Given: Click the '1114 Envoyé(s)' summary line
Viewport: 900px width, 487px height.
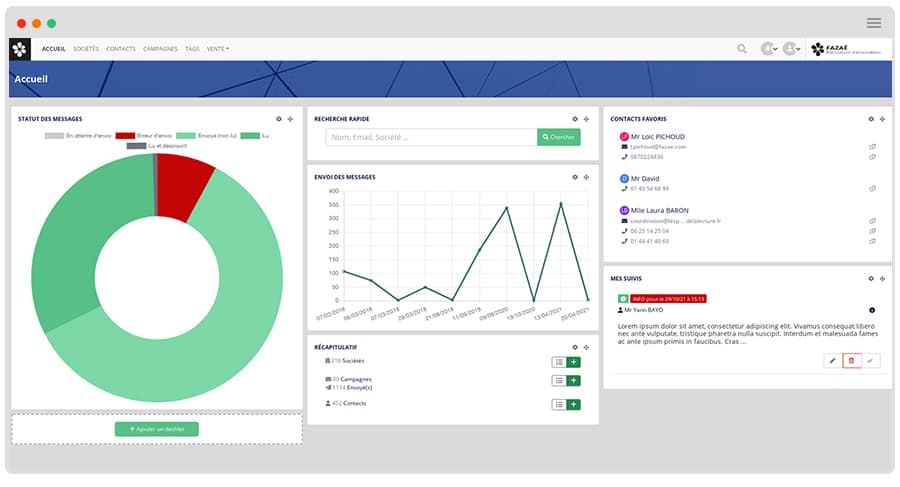Looking at the screenshot, I should (348, 388).
